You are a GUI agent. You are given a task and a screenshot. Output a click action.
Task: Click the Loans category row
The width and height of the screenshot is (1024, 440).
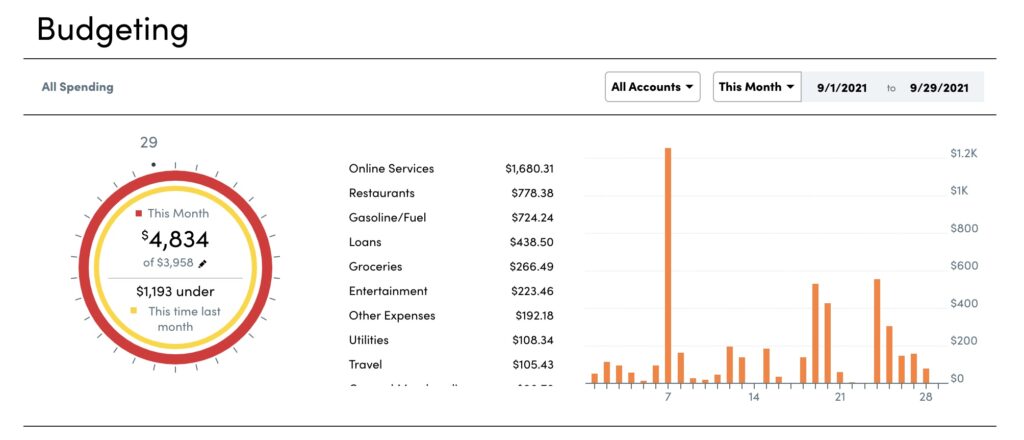365,242
